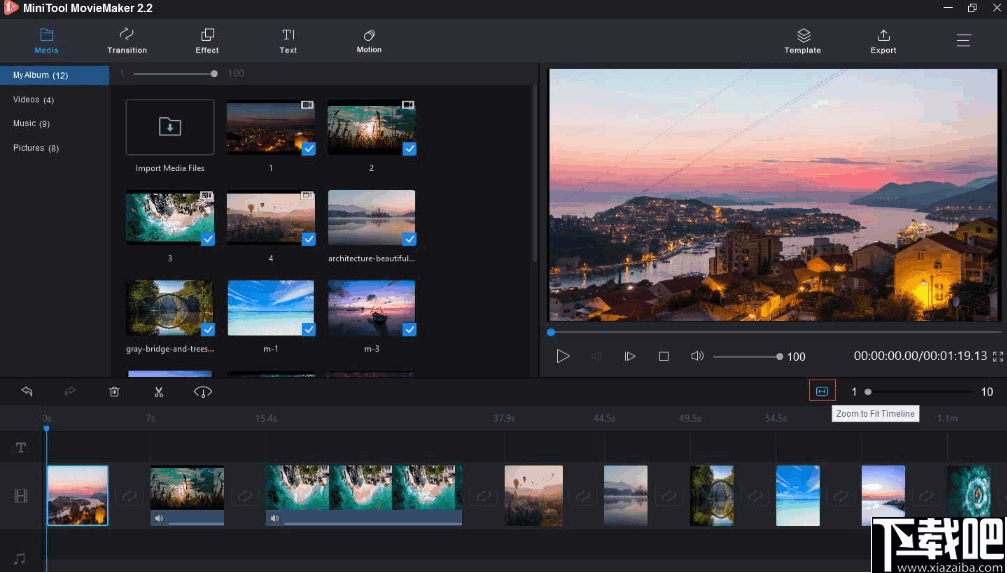Enter full screen preview
This screenshot has width=1007, height=573.
(x=997, y=357)
